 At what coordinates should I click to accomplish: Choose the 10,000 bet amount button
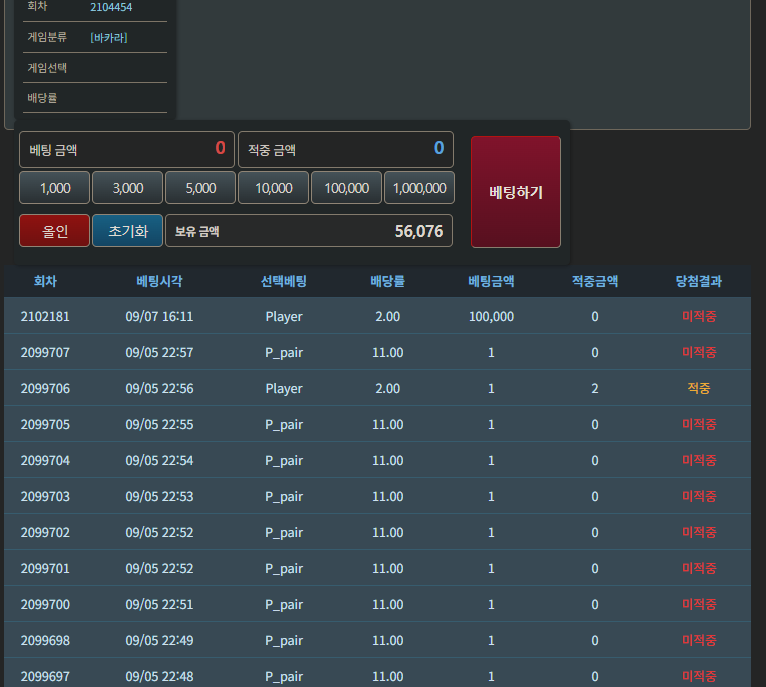(274, 188)
